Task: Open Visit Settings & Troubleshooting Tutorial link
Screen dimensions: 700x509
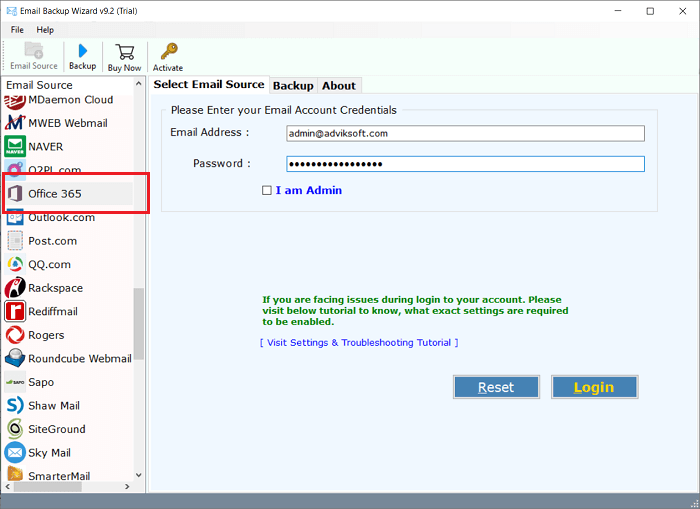Action: [x=359, y=342]
